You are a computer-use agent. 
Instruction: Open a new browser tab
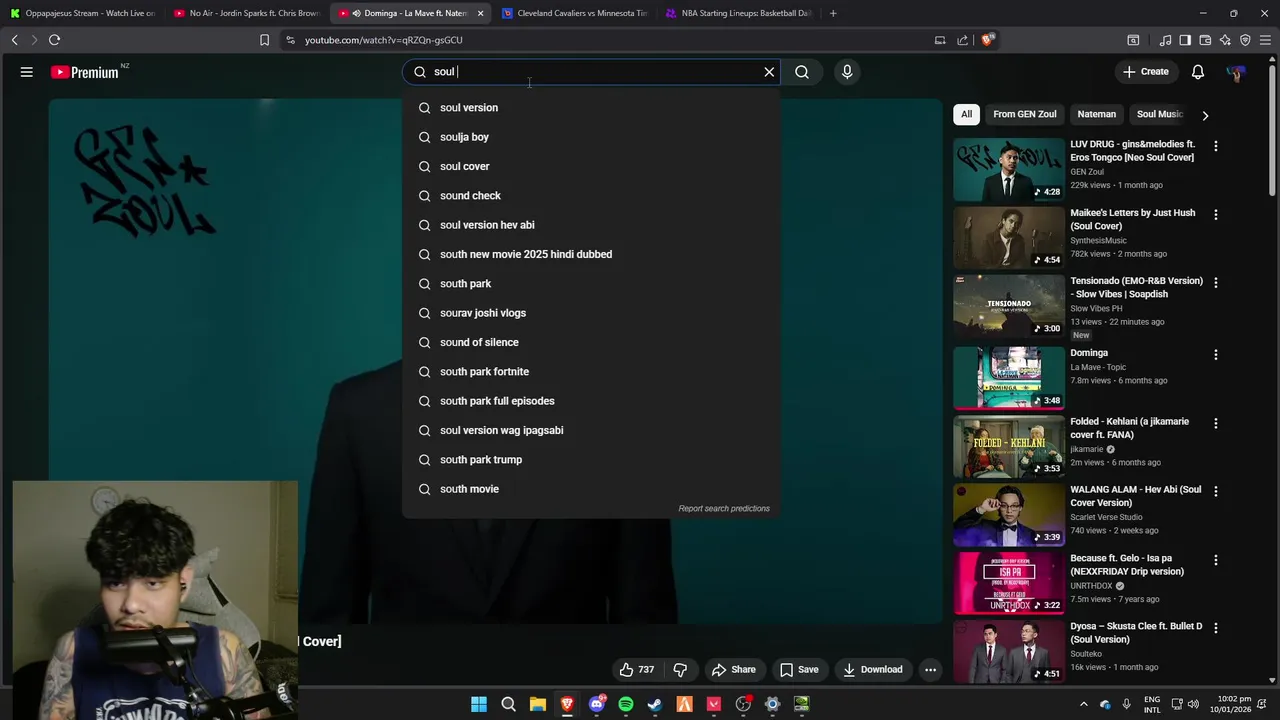(x=833, y=13)
